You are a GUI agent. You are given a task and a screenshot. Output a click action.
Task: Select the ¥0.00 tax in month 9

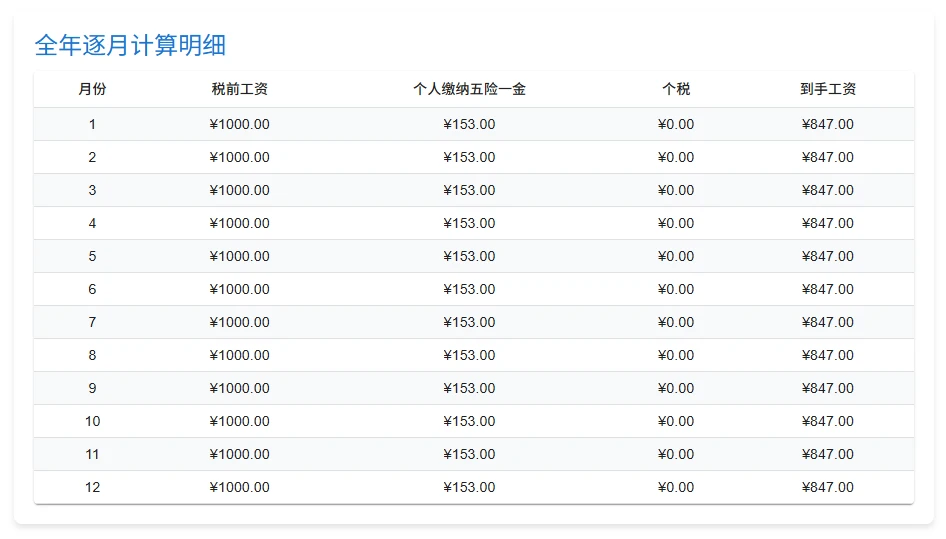click(x=676, y=388)
